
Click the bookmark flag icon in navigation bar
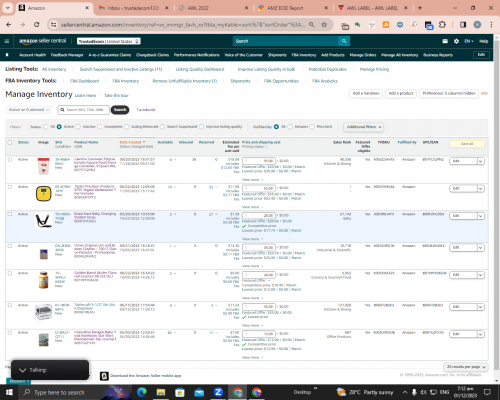7,55
